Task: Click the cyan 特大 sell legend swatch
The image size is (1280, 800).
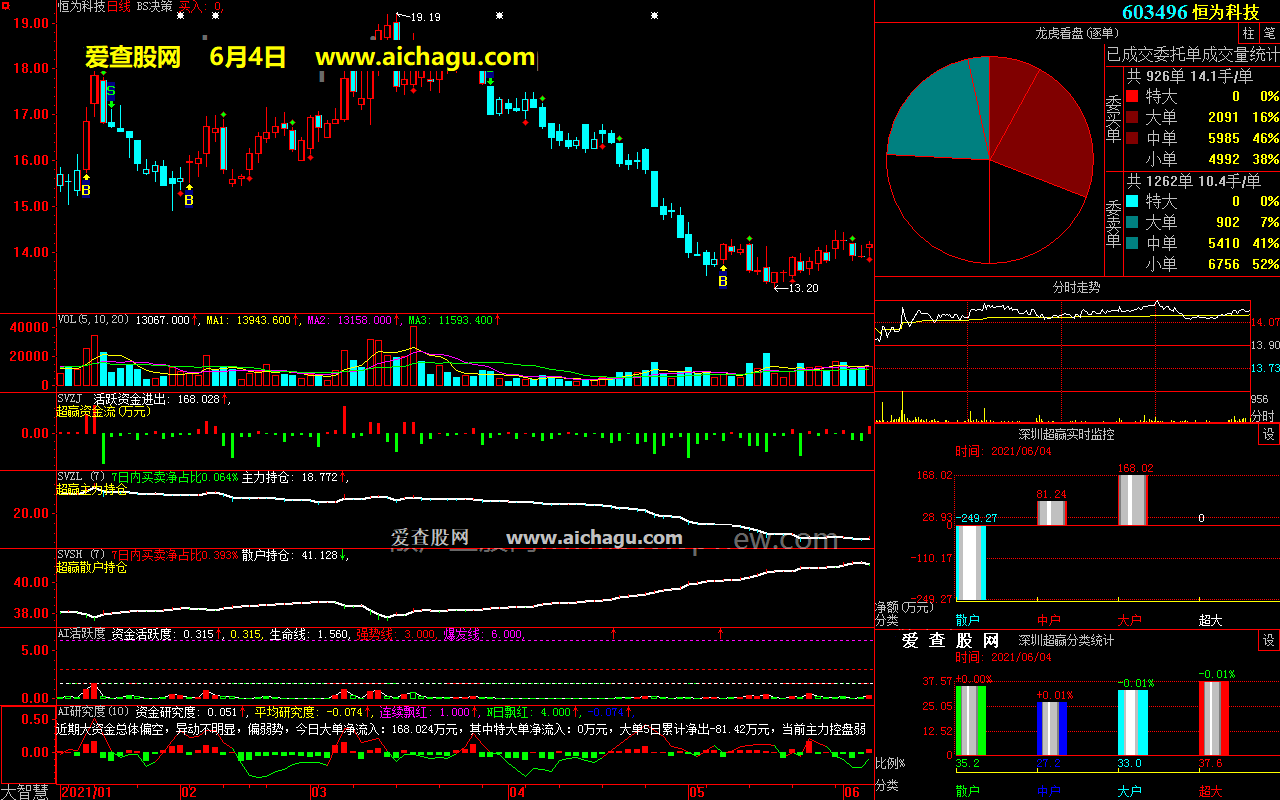Action: (1132, 201)
